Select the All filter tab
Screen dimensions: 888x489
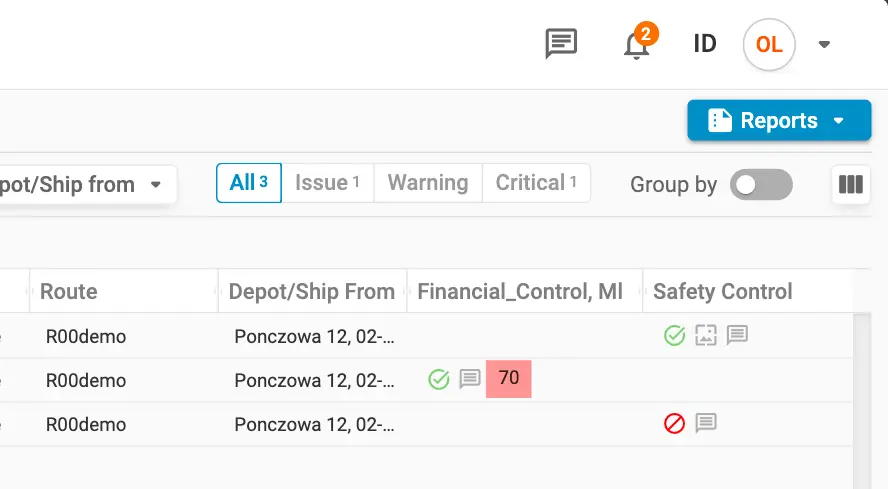pos(249,182)
